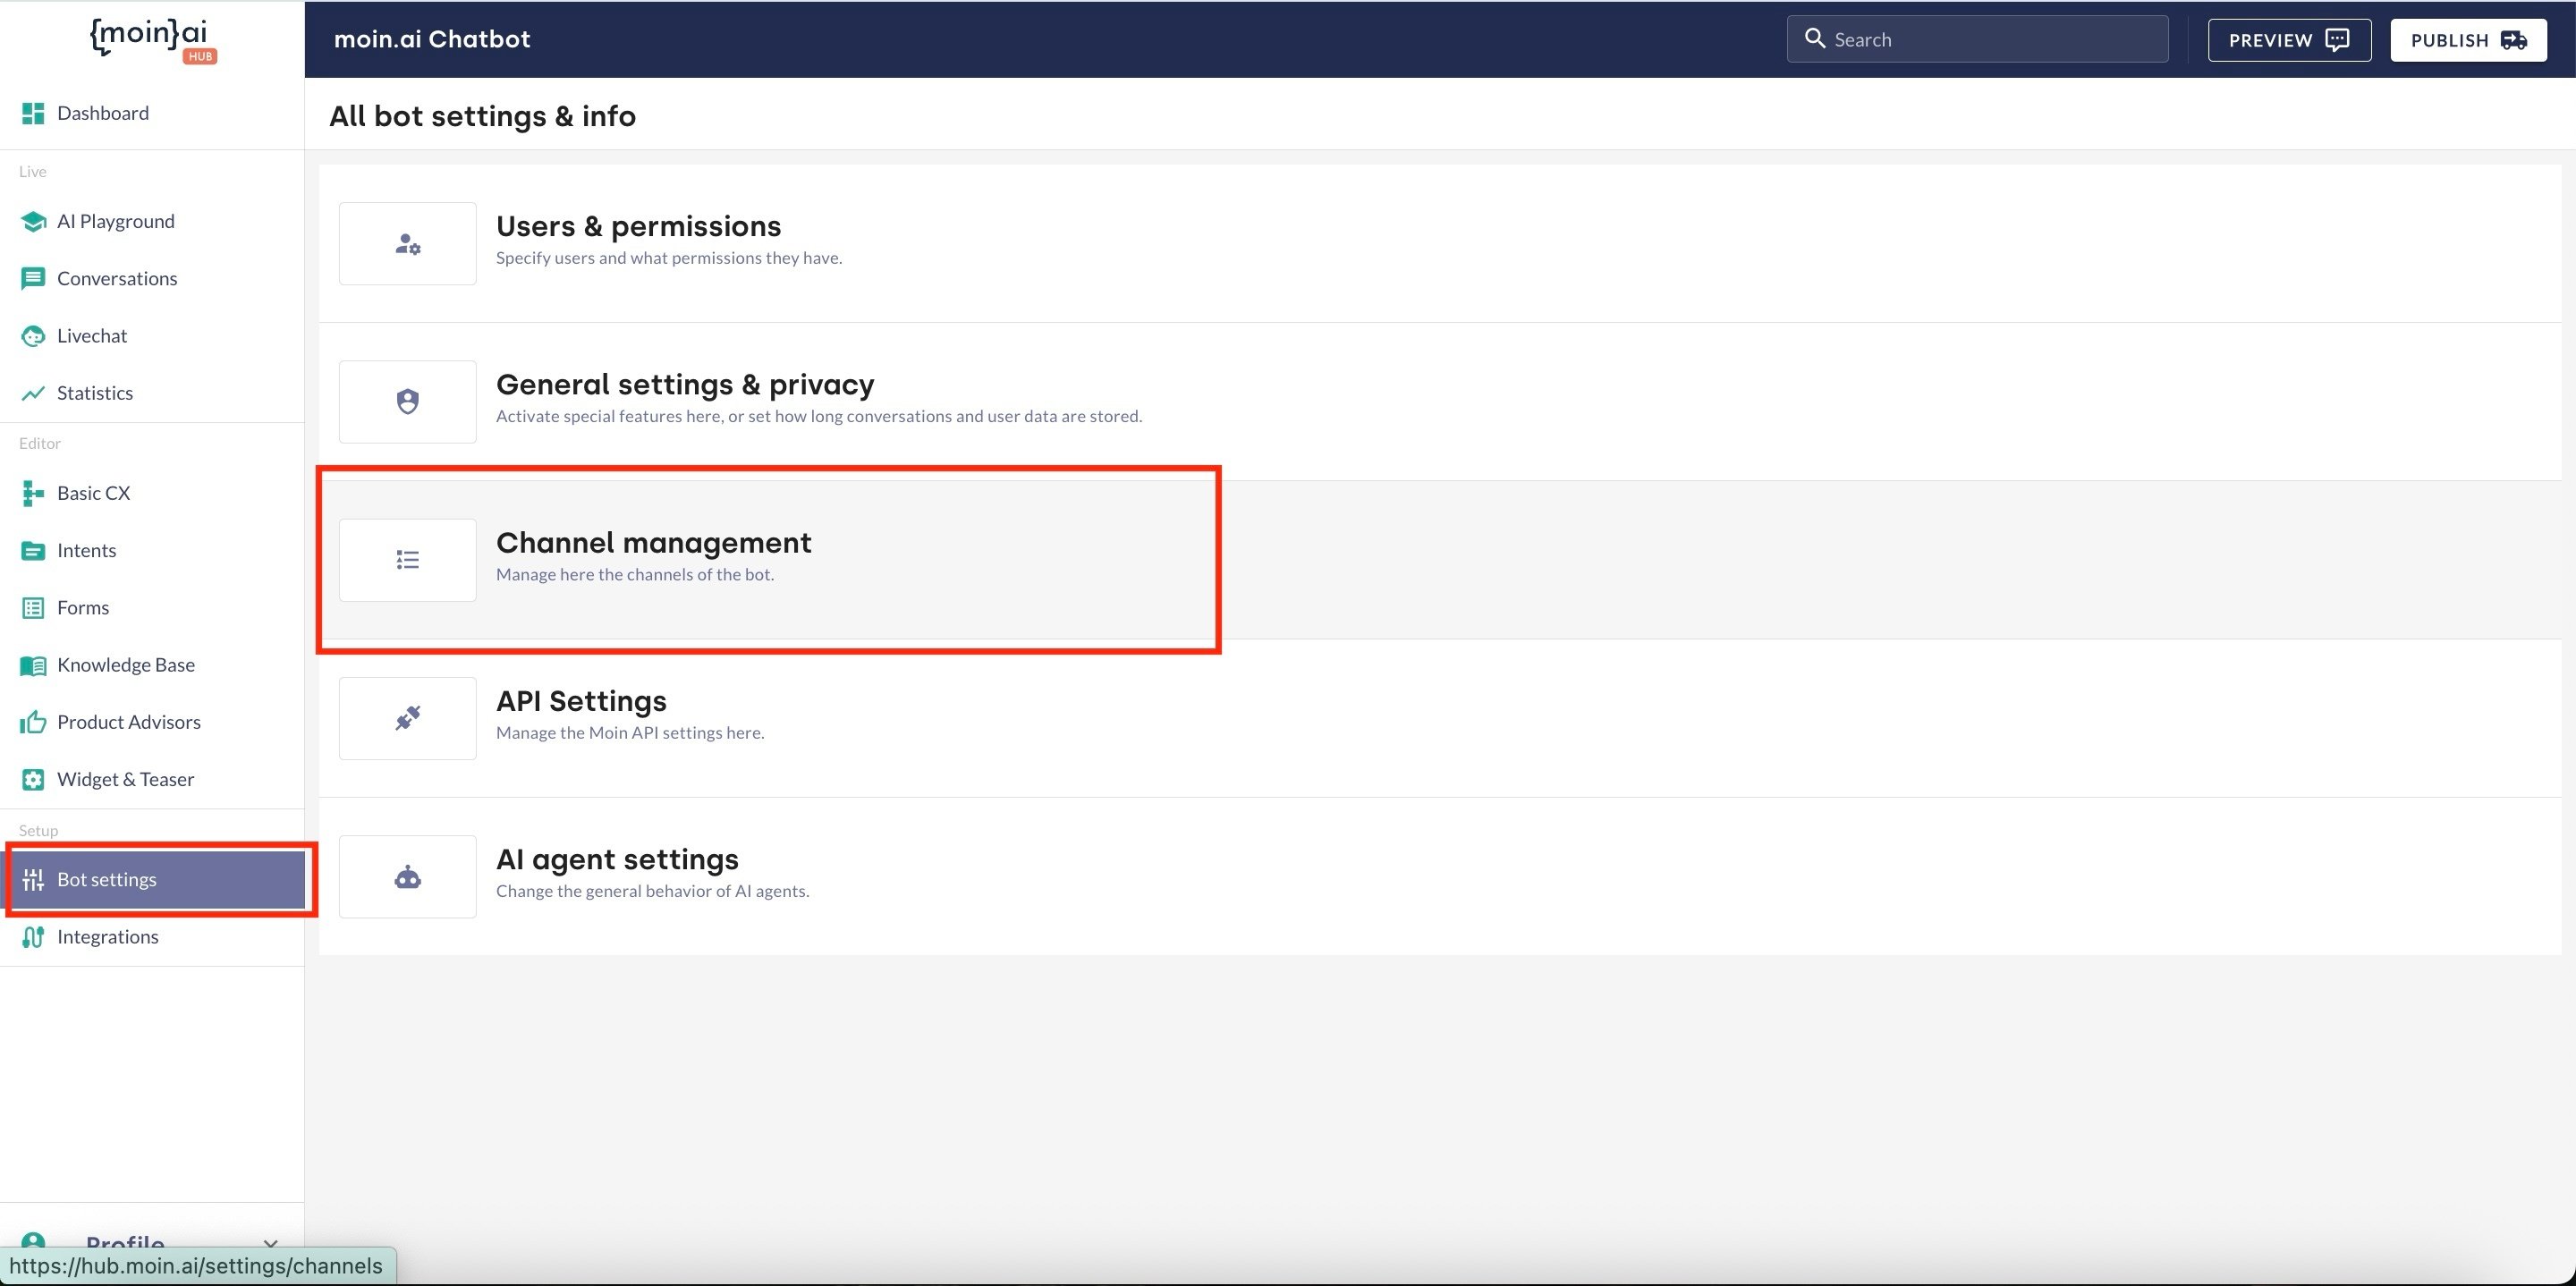Open AI Playground in the sidebar
2576x1286 pixels.
tap(152, 221)
